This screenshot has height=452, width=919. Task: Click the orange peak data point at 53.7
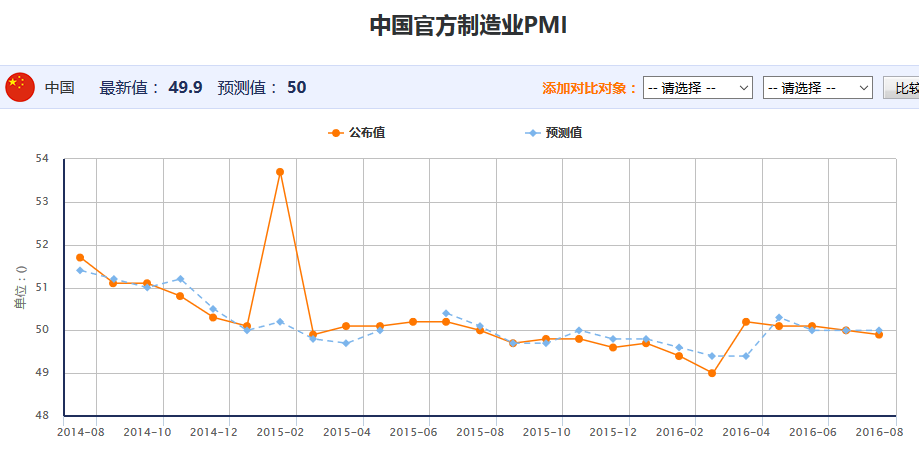click(280, 172)
